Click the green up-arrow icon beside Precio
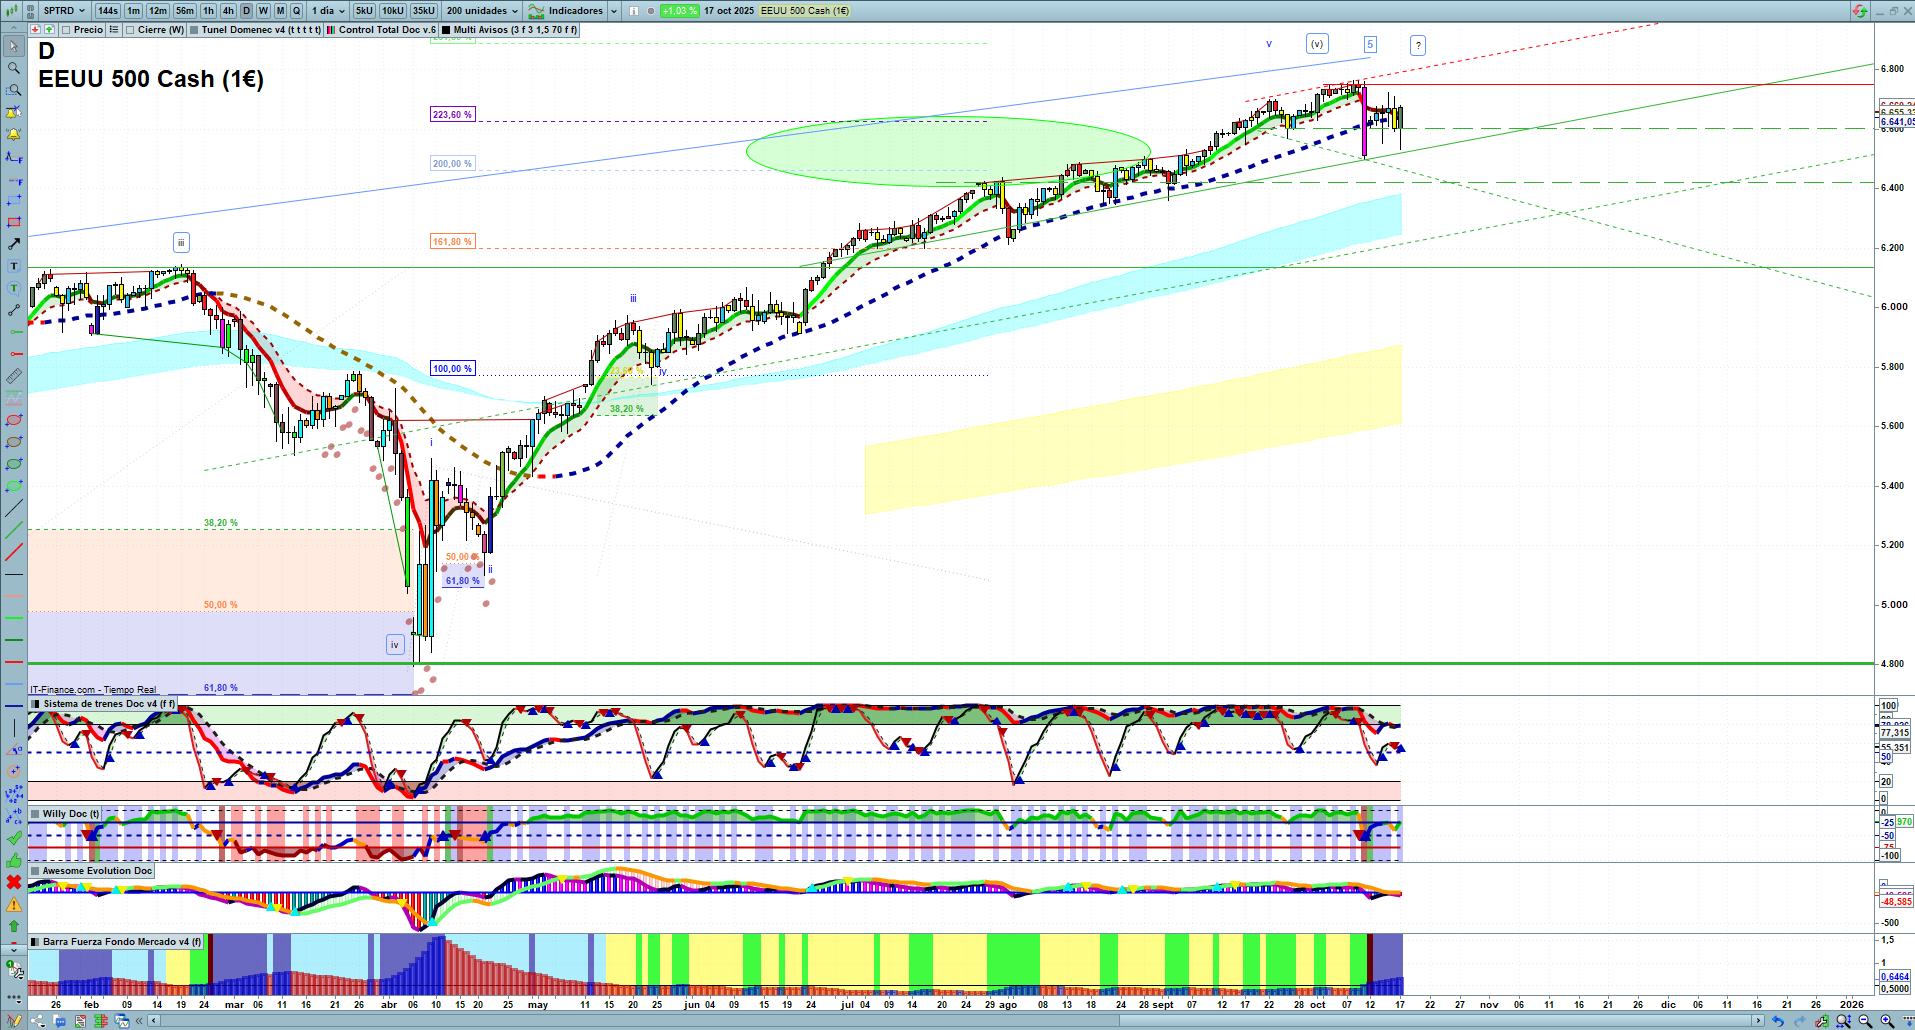Viewport: 1915px width, 1030px height. click(x=48, y=30)
